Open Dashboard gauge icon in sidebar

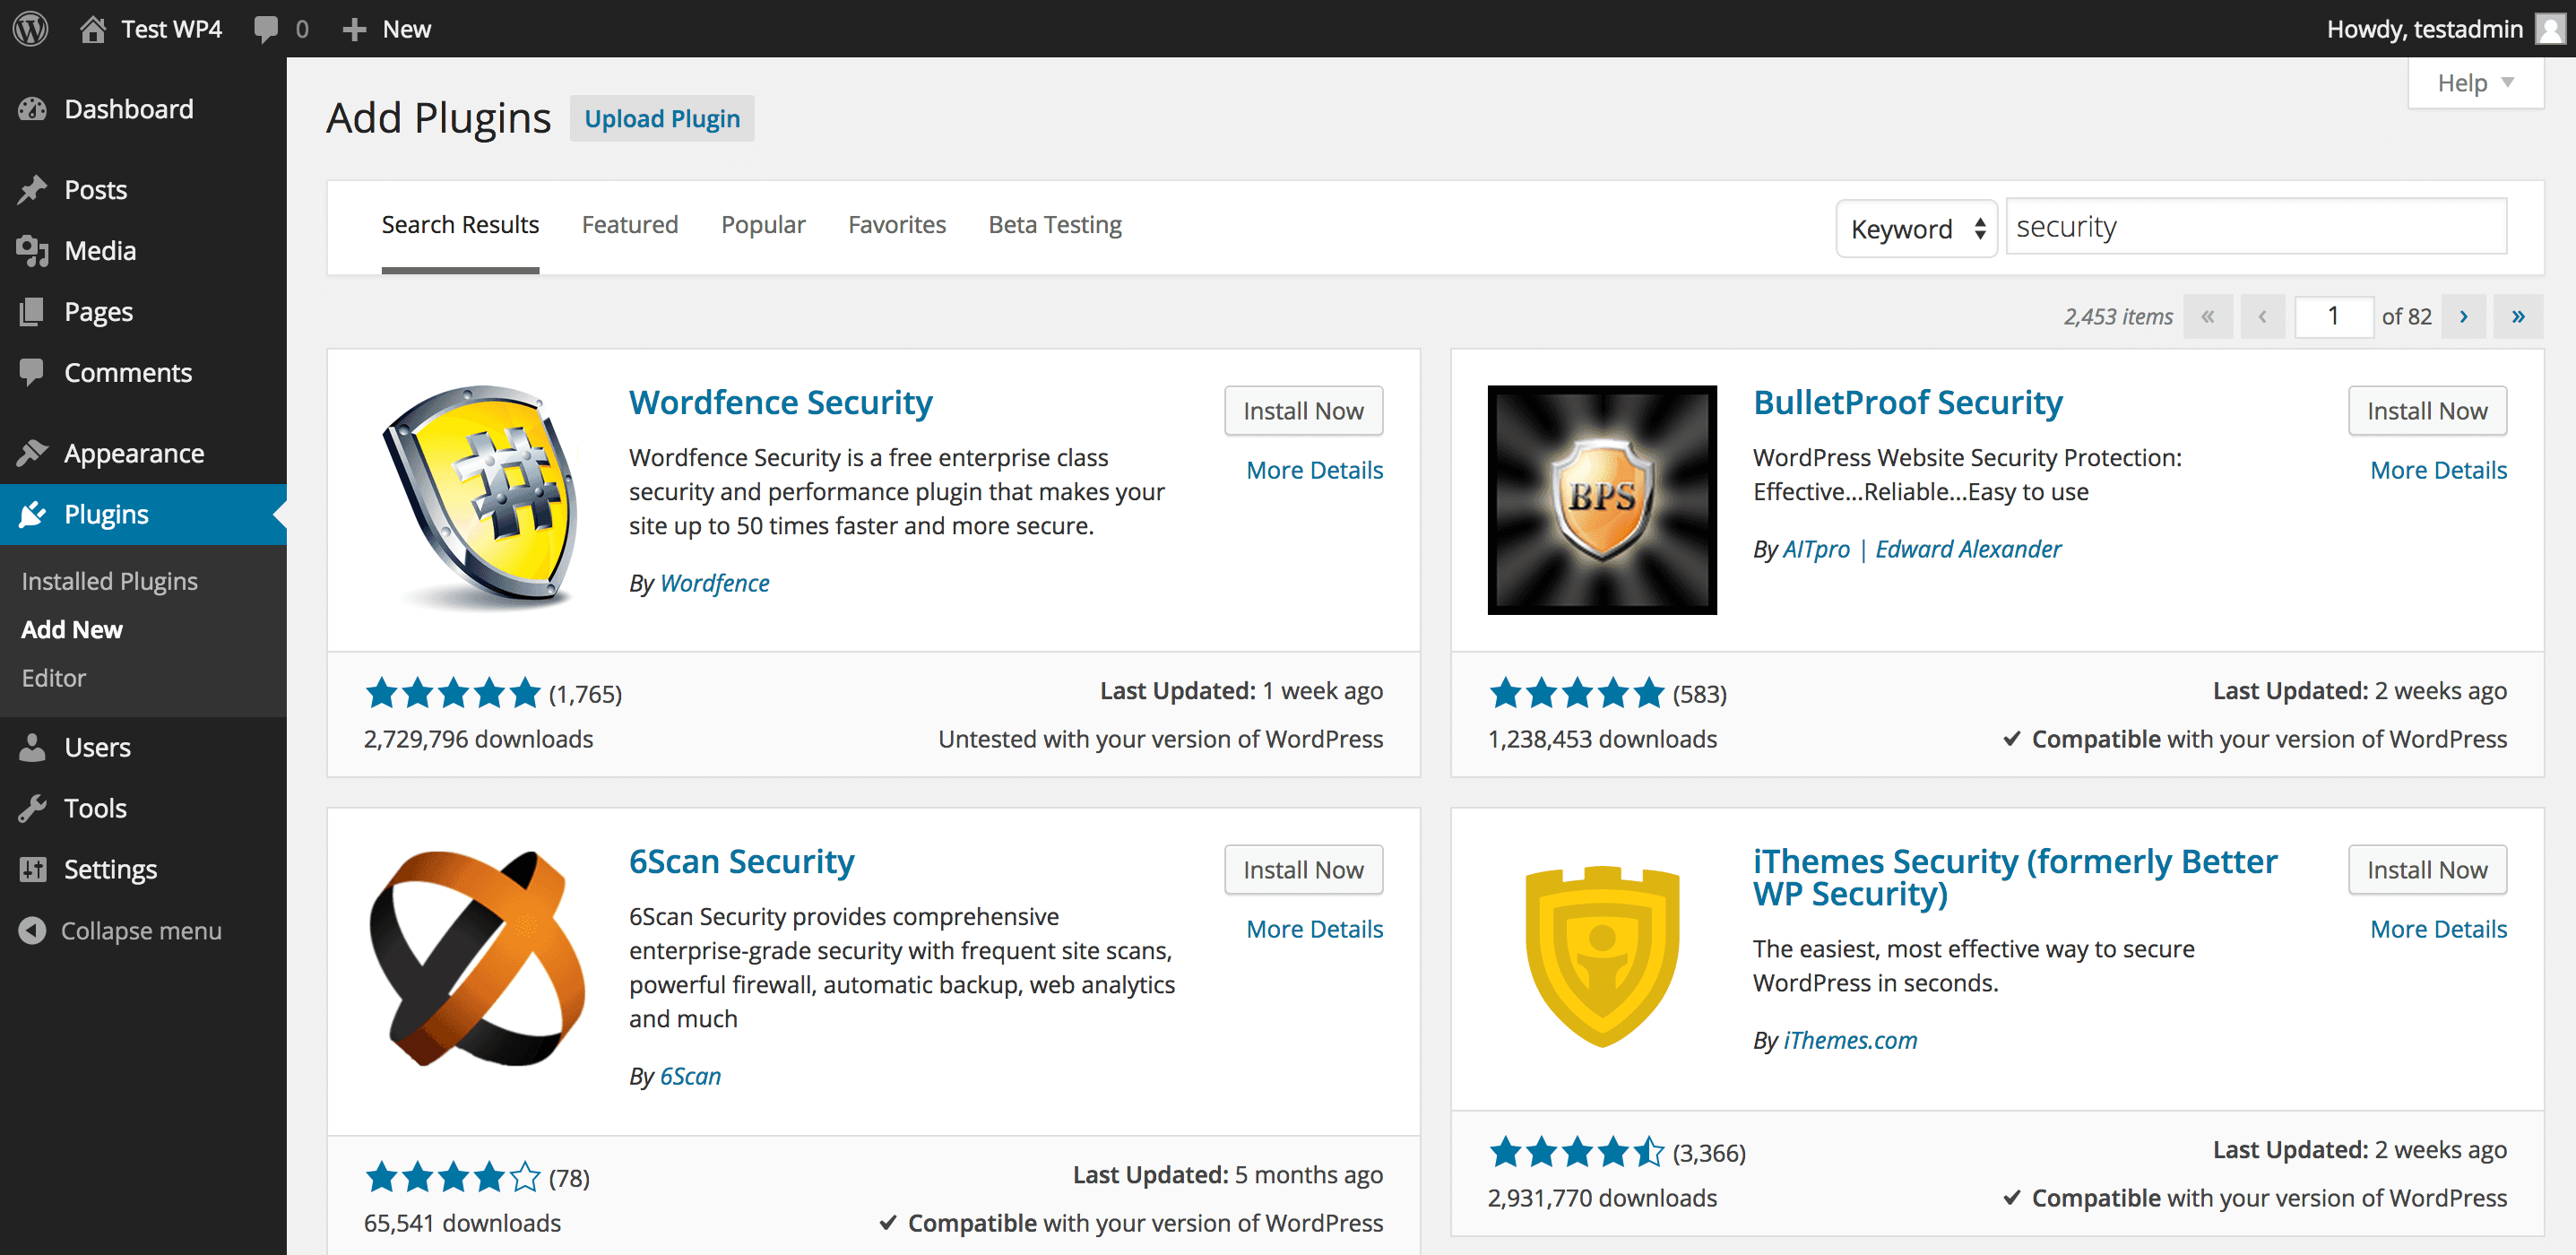click(32, 109)
